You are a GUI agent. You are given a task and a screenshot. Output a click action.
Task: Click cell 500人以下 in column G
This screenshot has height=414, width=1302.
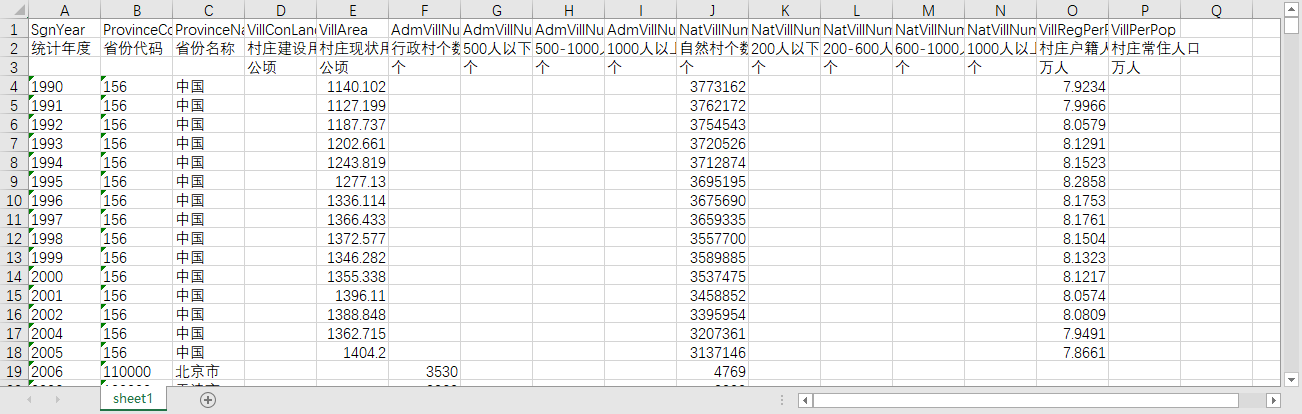(x=496, y=48)
